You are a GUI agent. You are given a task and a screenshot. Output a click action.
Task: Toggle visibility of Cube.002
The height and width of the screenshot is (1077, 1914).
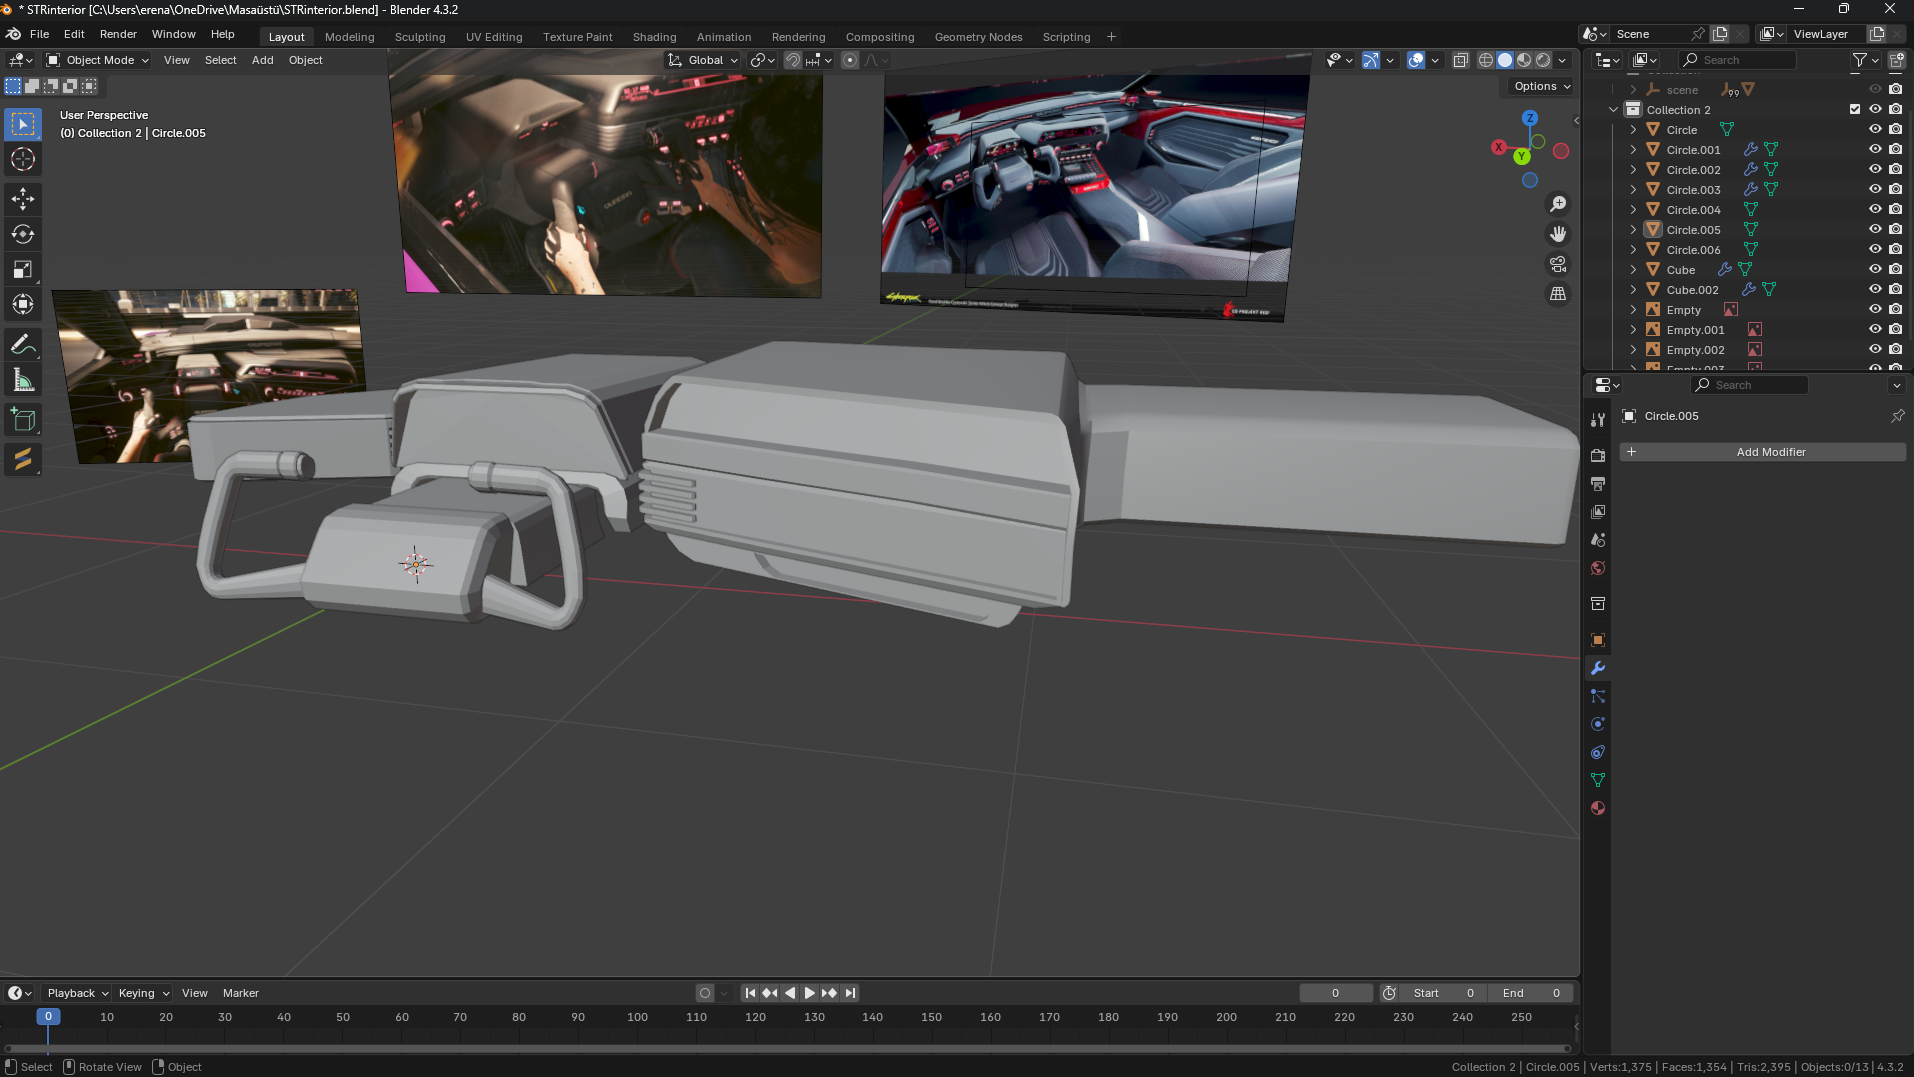coord(1875,289)
